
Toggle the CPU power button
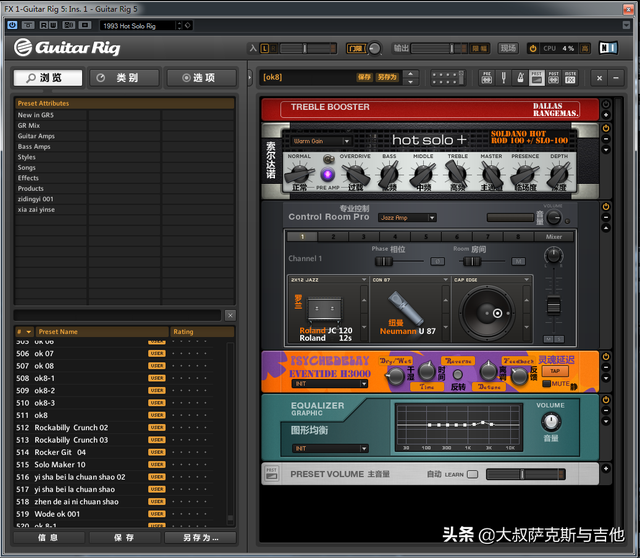click(x=533, y=49)
